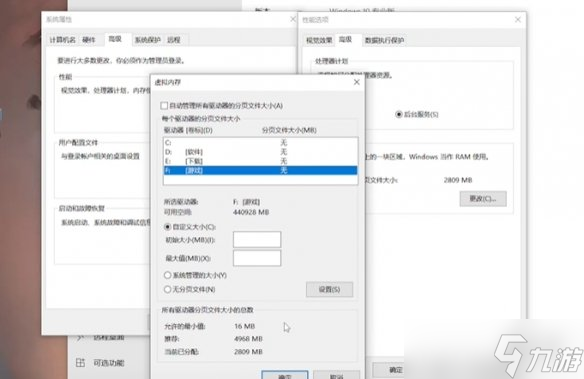
Task: Open 硬件 tab in 系统属性
Action: coord(89,39)
